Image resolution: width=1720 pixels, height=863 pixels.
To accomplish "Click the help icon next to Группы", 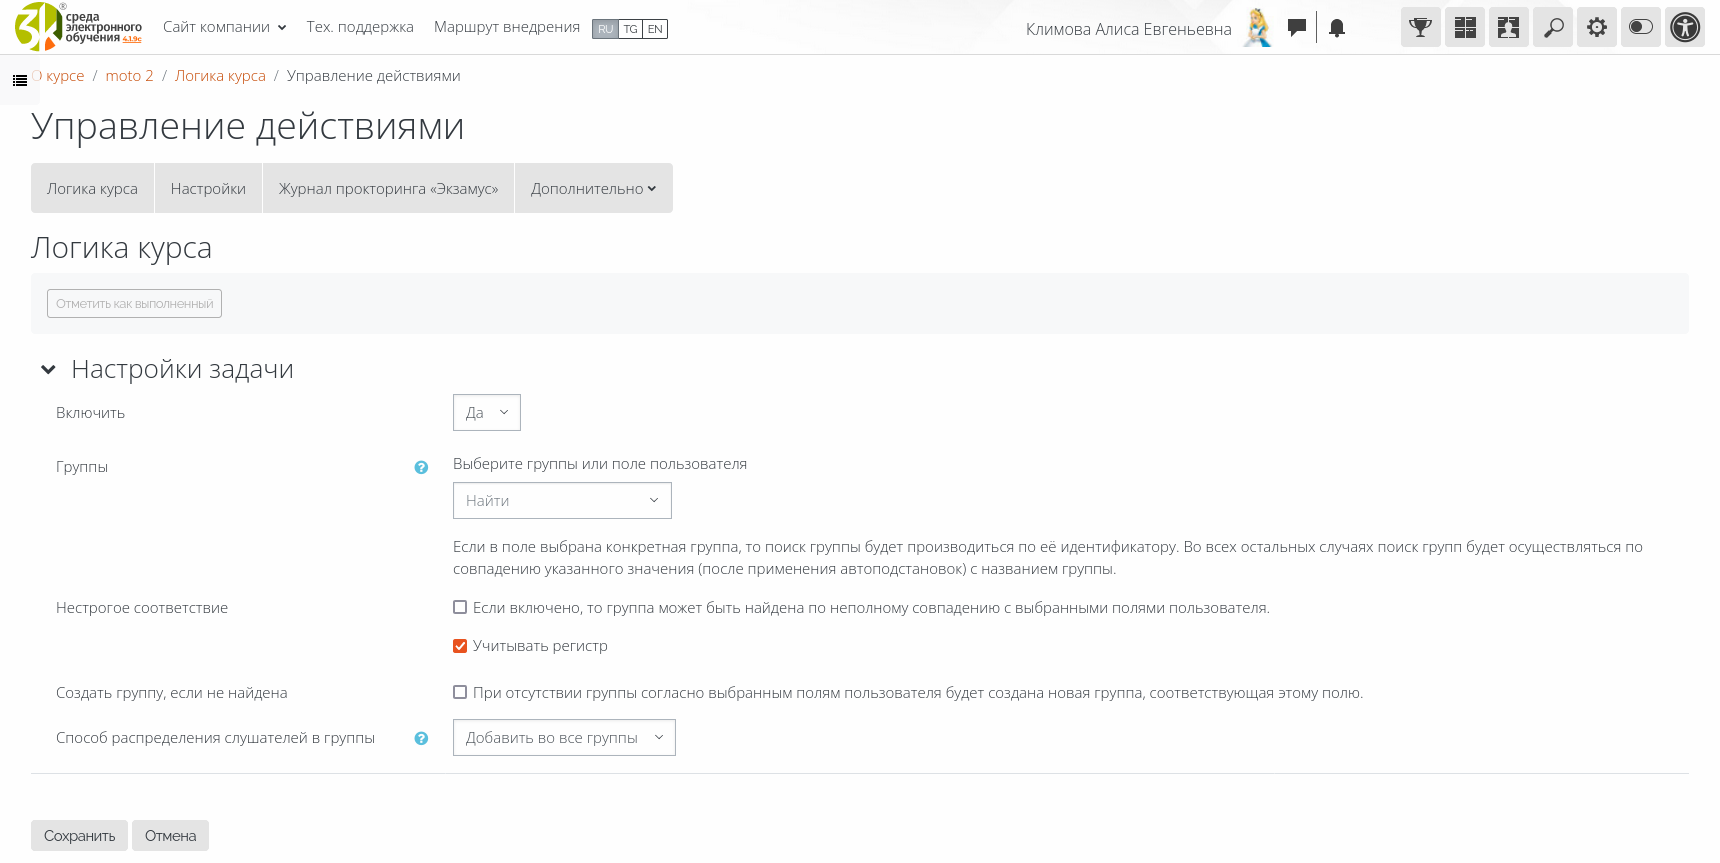I will [x=421, y=467].
